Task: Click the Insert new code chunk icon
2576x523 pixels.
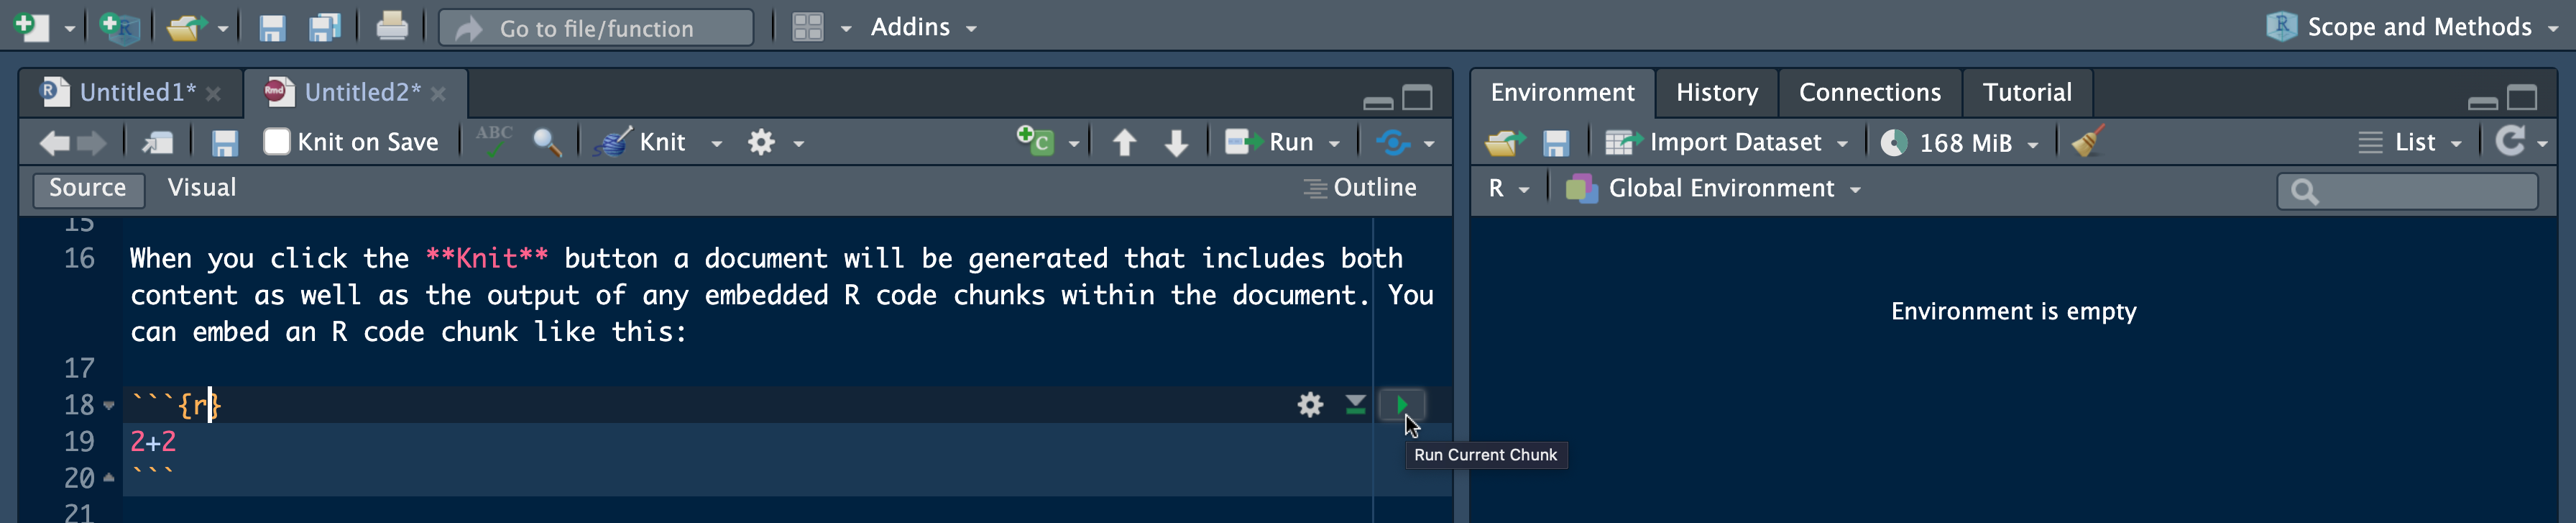Action: click(1035, 142)
